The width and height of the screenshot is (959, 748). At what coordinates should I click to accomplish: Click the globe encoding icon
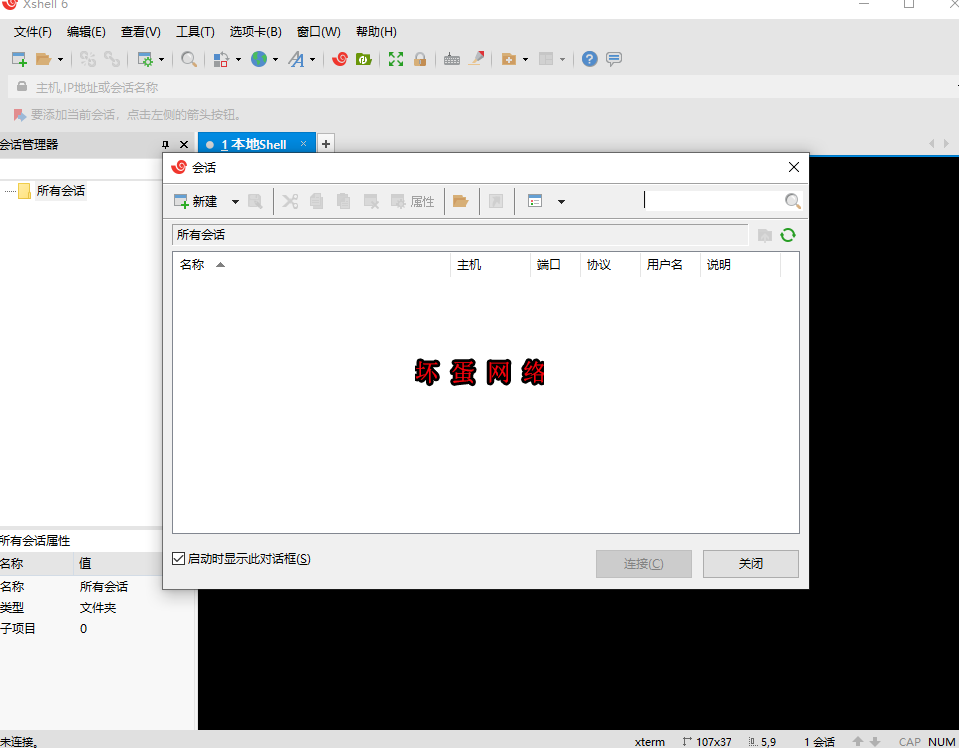[x=259, y=59]
